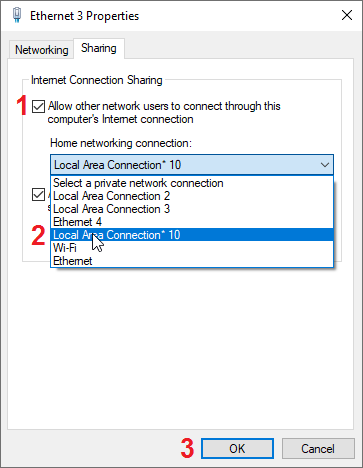Open the Sharing tab
The image size is (363, 468).
99,48
